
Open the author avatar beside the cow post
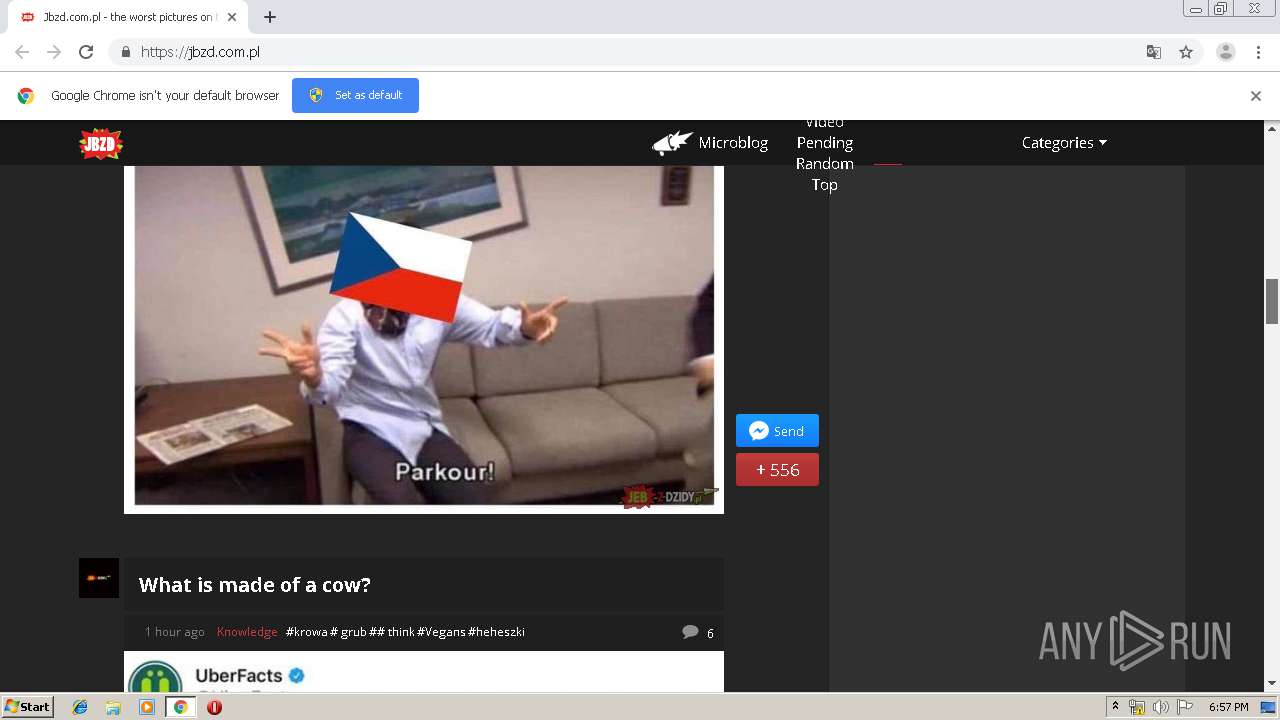(x=99, y=578)
